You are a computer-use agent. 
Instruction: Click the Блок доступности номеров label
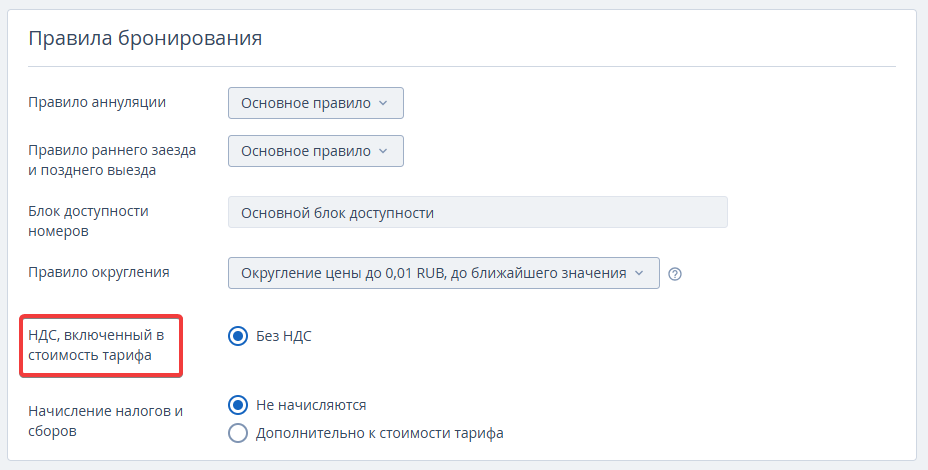click(x=89, y=221)
